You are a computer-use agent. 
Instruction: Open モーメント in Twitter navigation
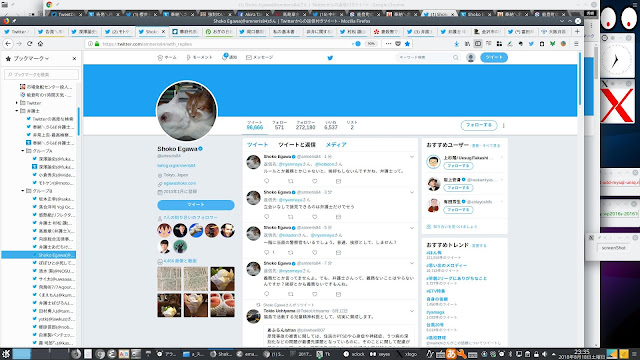(x=199, y=58)
